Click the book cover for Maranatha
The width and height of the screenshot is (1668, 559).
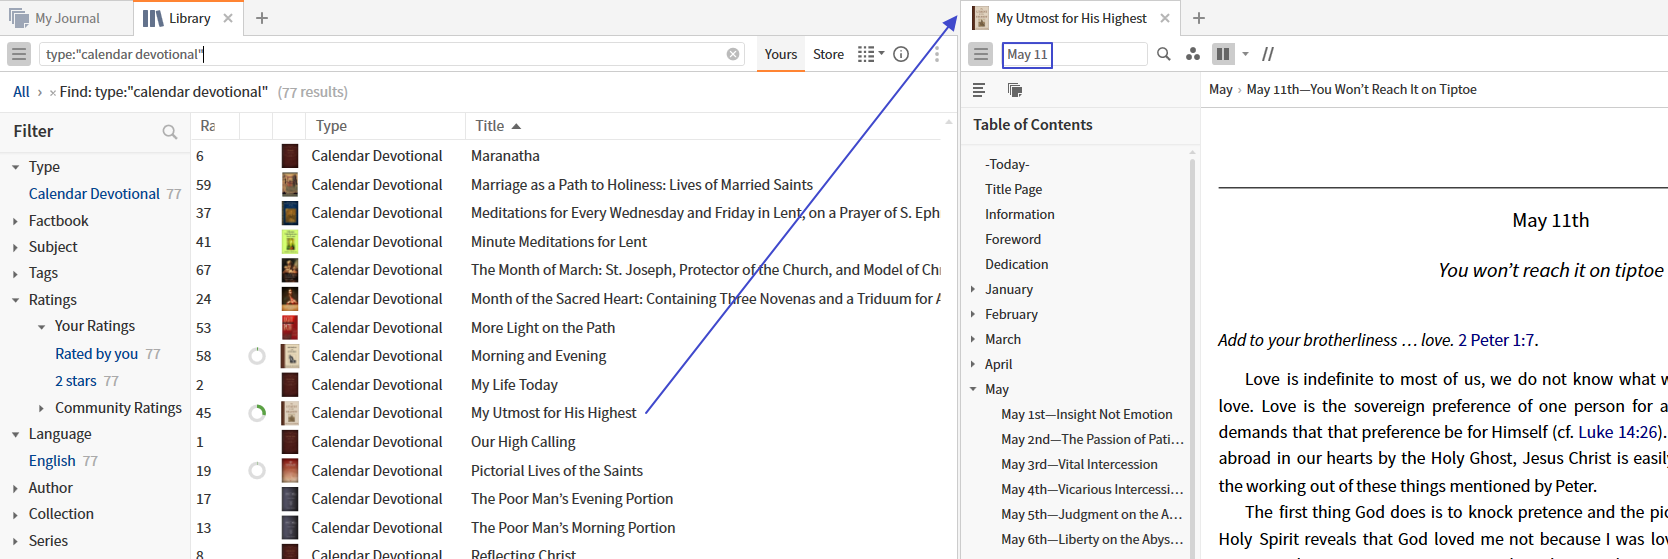pos(290,156)
